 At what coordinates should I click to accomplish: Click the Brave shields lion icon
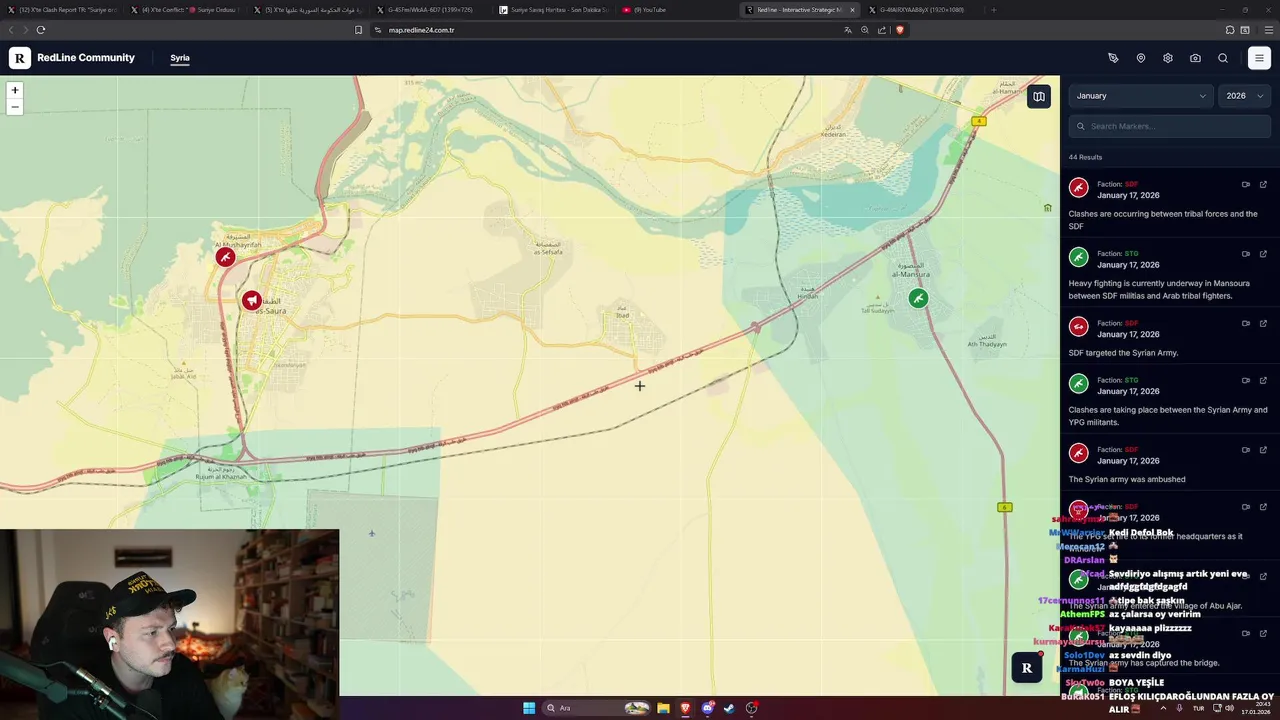[x=899, y=30]
